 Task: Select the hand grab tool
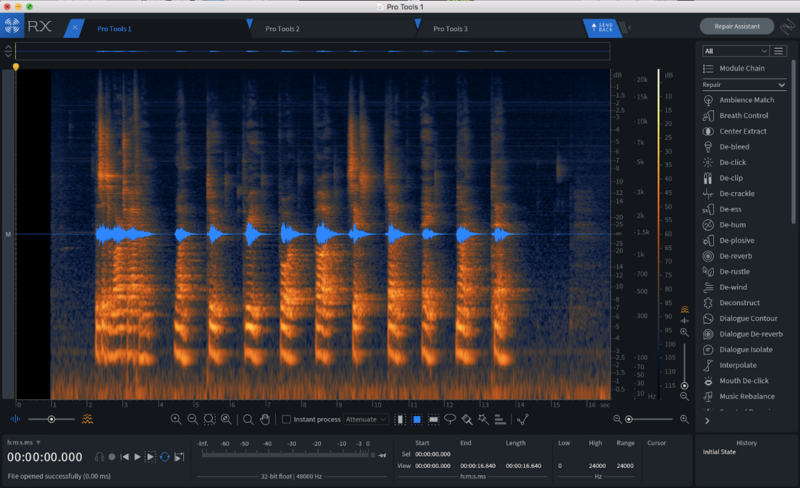265,420
